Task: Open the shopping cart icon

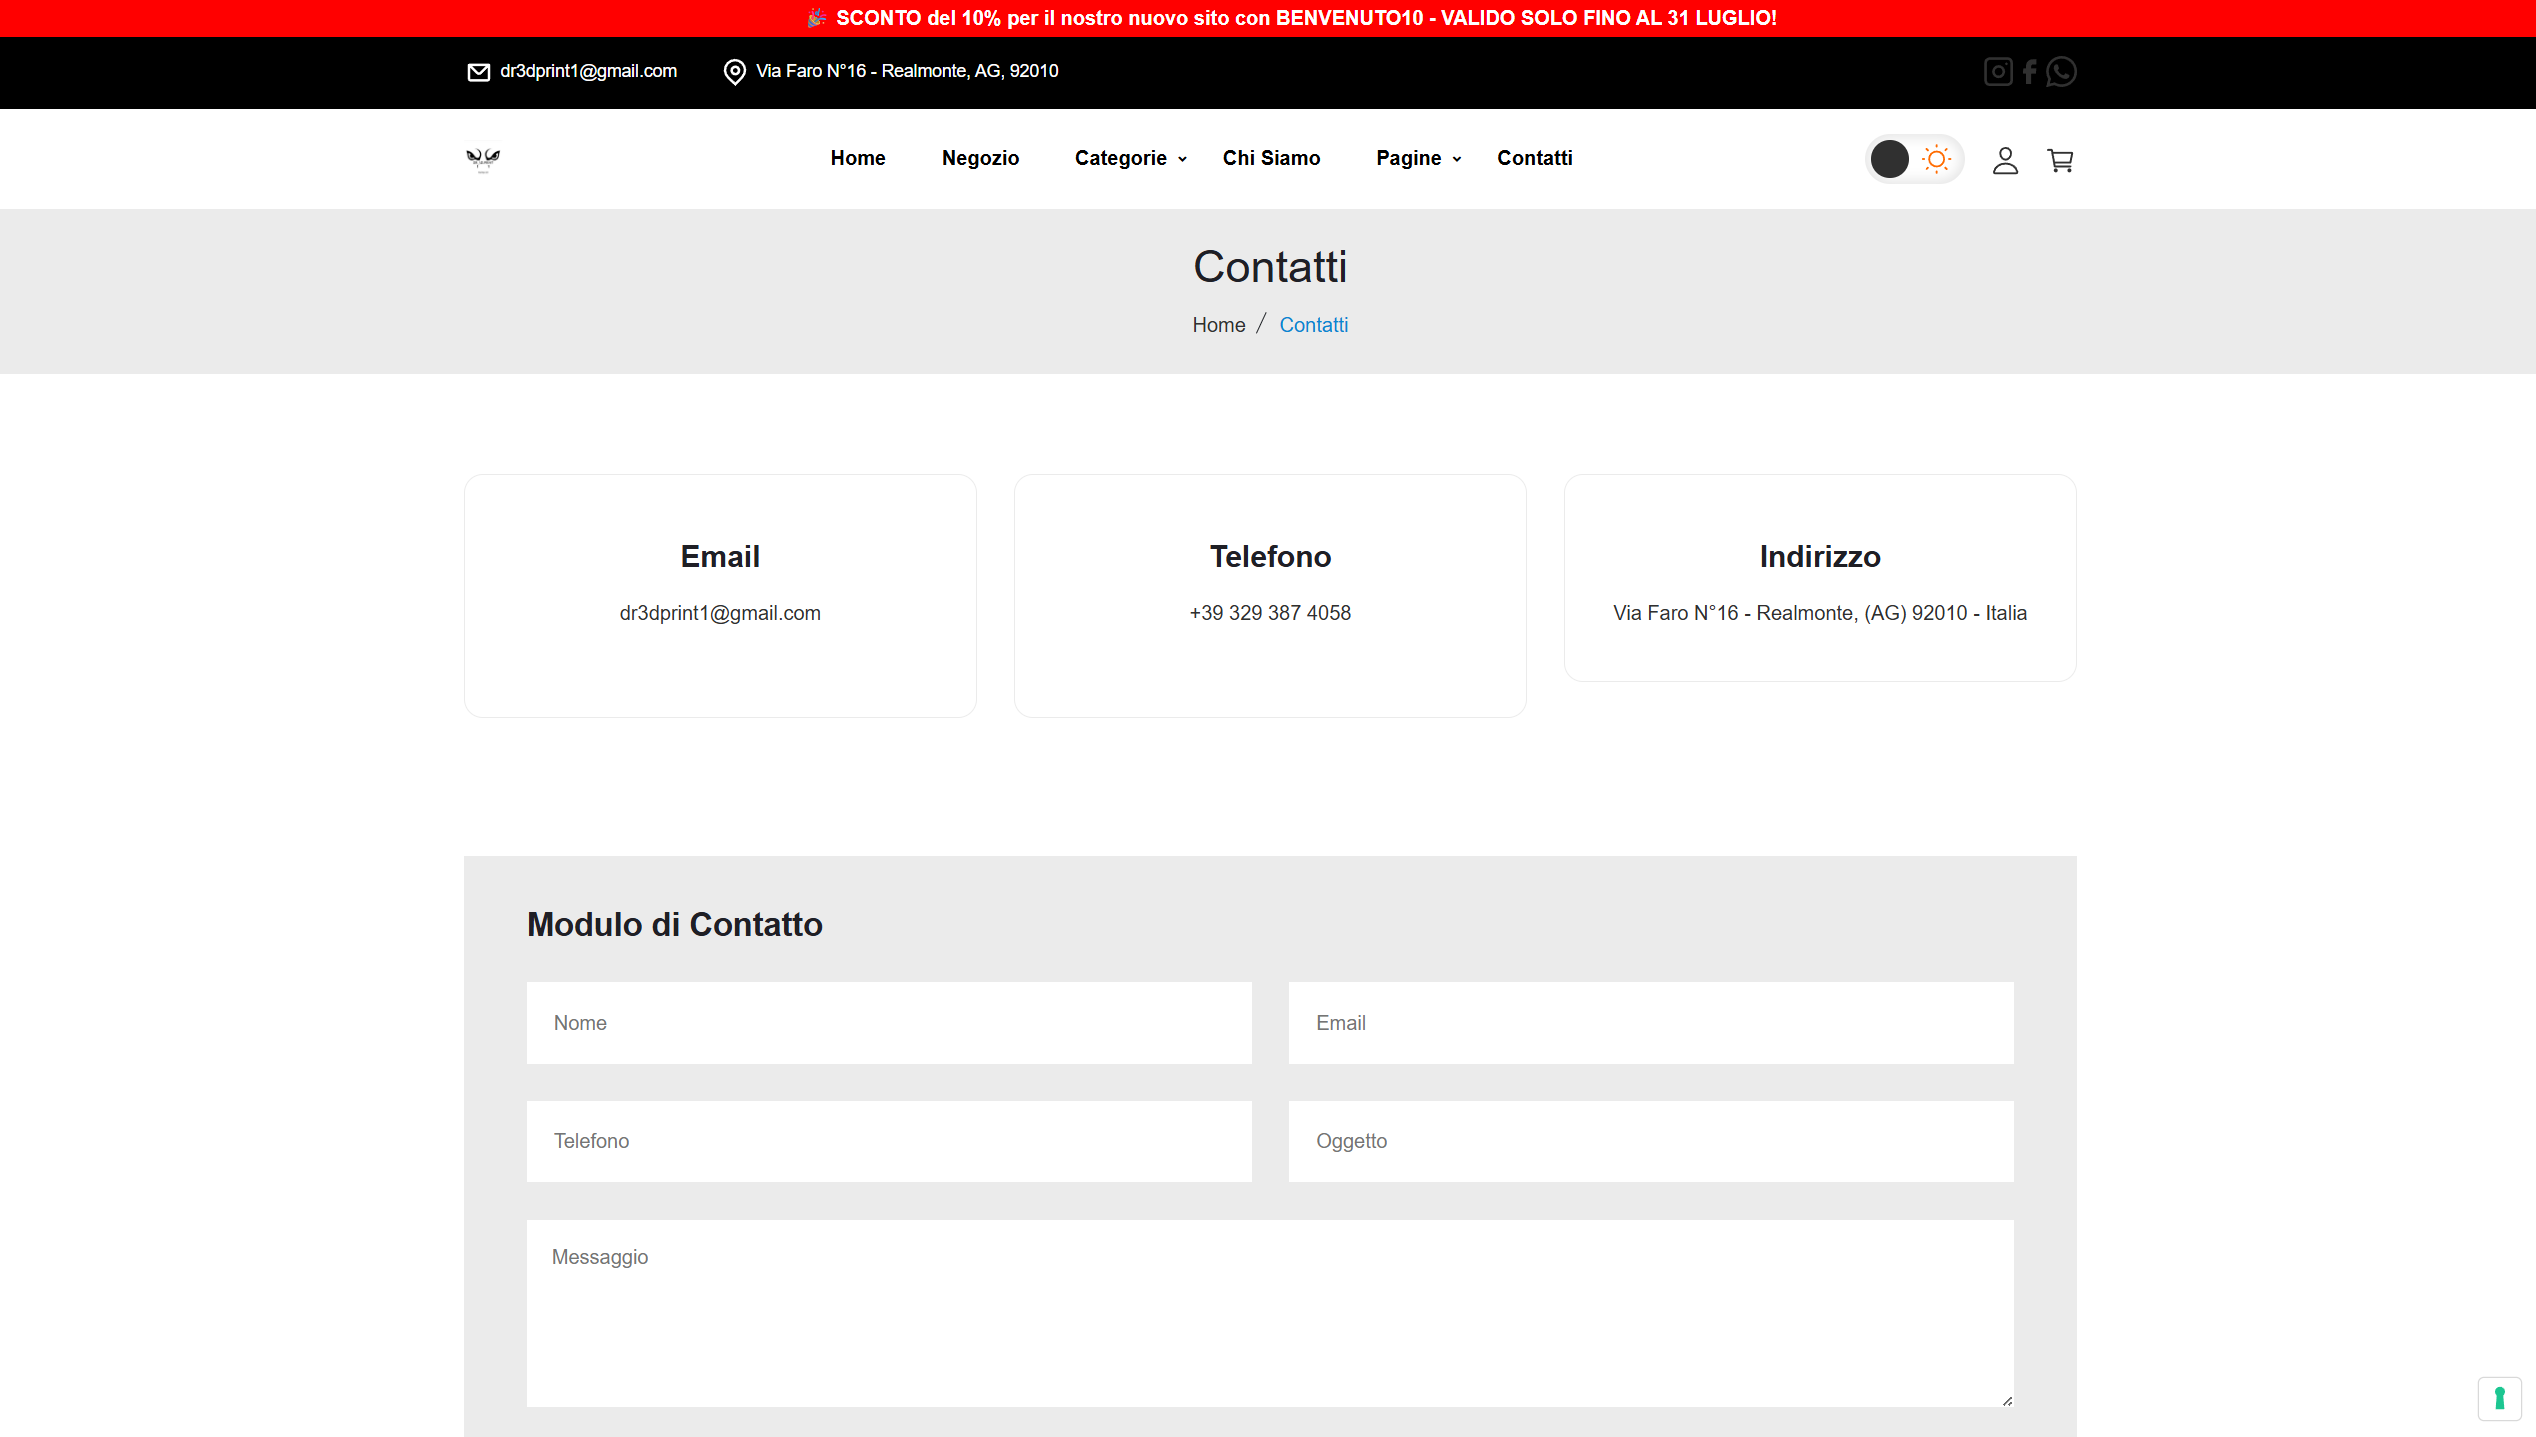Action: coord(2060,160)
